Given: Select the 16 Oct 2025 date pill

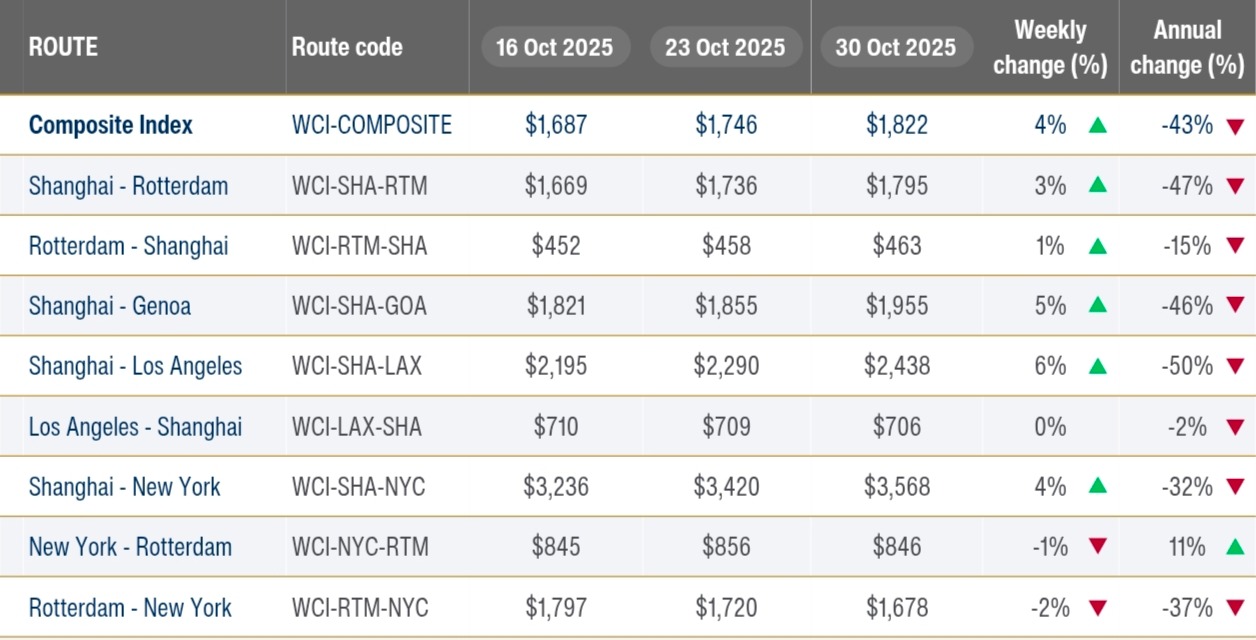Looking at the screenshot, I should tap(555, 47).
